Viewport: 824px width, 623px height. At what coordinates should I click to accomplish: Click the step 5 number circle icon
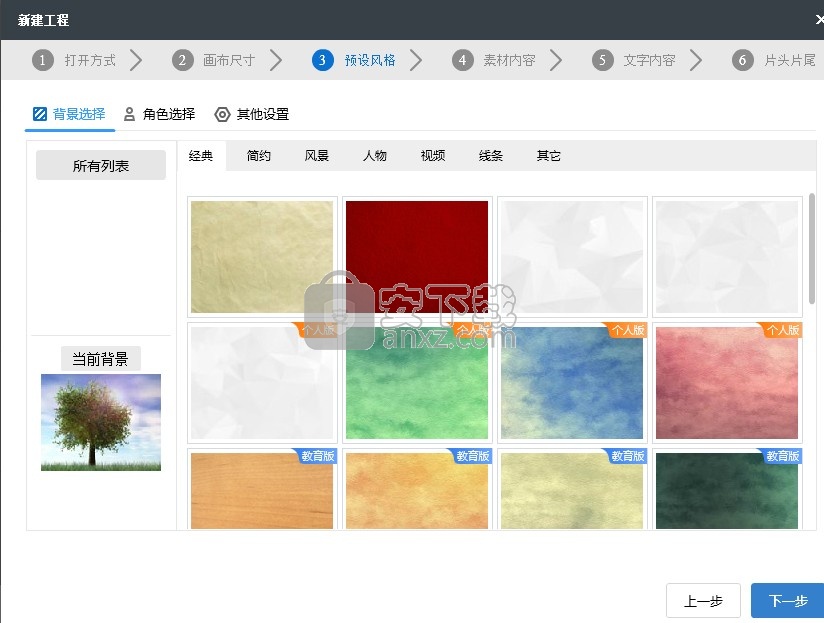(x=602, y=60)
